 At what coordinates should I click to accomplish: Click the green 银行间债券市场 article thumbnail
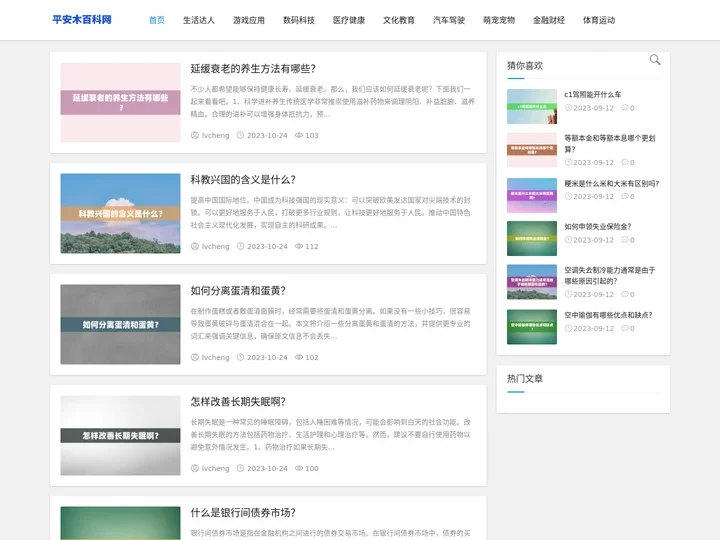pyautogui.click(x=120, y=523)
